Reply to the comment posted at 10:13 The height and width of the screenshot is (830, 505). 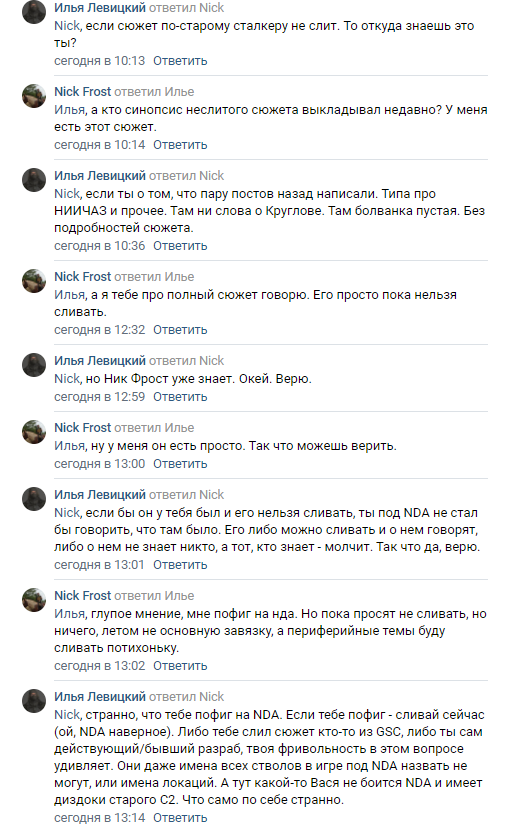pyautogui.click(x=180, y=61)
